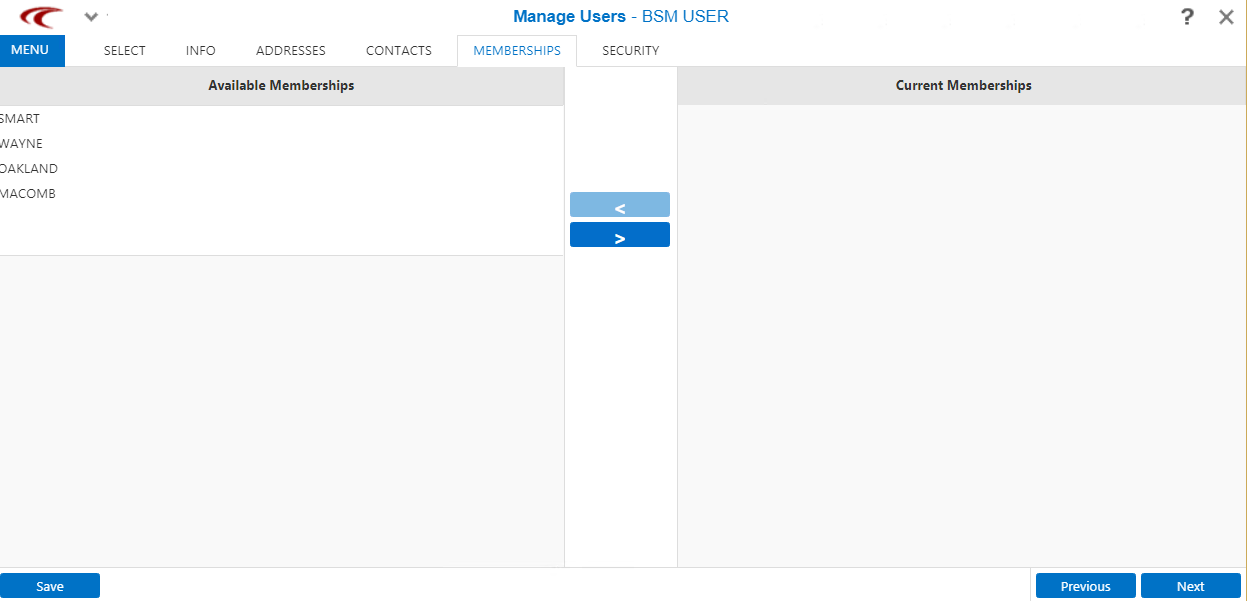Close the Manage Users window
Image resolution: width=1247 pixels, height=601 pixels.
(1226, 17)
